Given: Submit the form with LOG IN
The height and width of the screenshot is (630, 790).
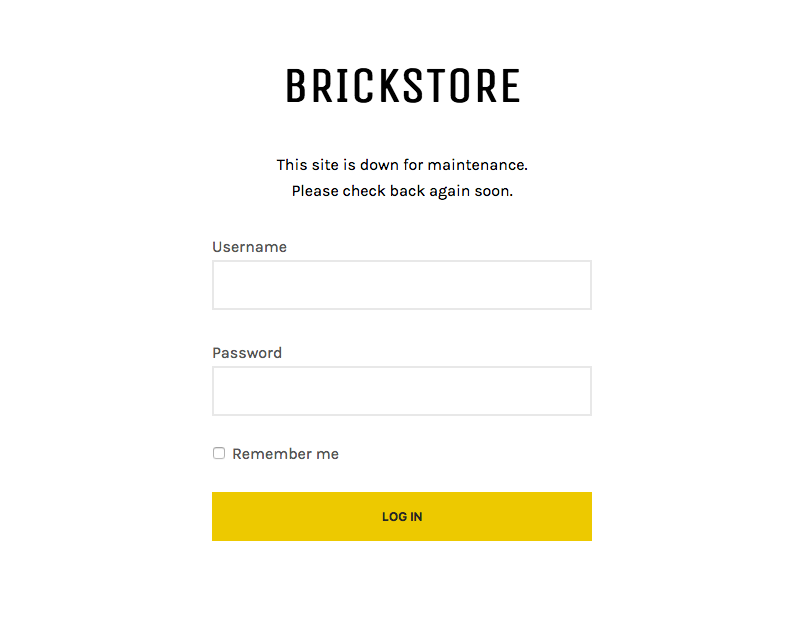Looking at the screenshot, I should [x=401, y=516].
